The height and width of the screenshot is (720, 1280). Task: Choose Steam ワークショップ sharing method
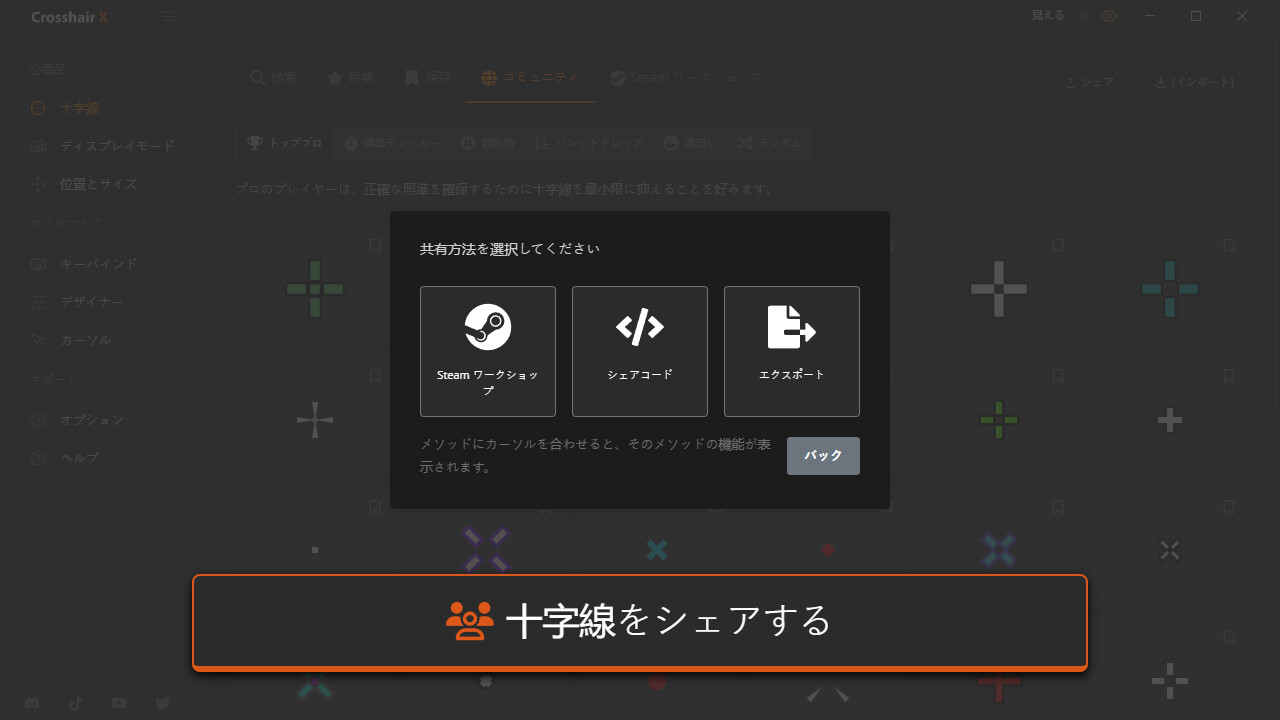tap(488, 351)
